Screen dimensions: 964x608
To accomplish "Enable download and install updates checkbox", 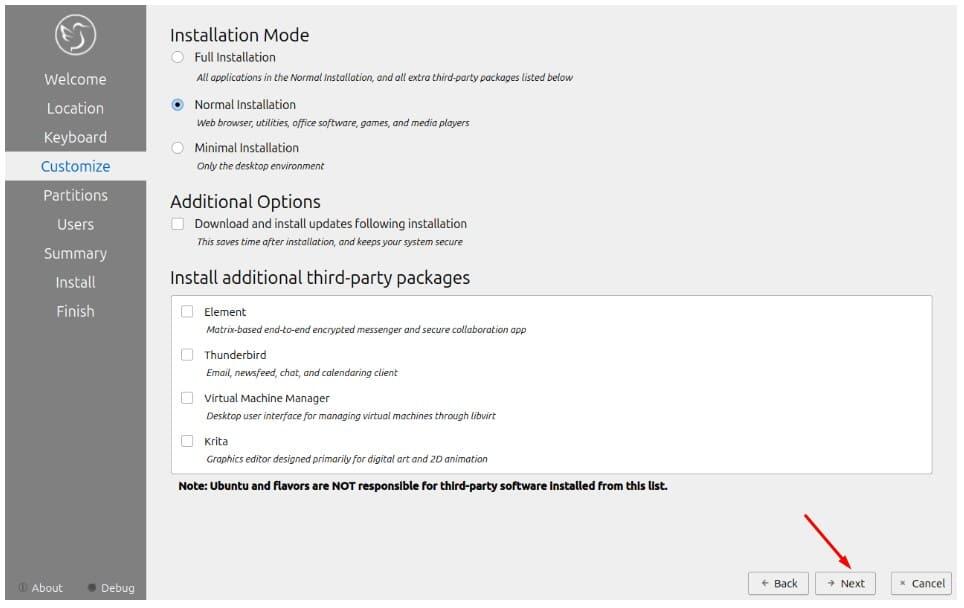I will pyautogui.click(x=178, y=224).
